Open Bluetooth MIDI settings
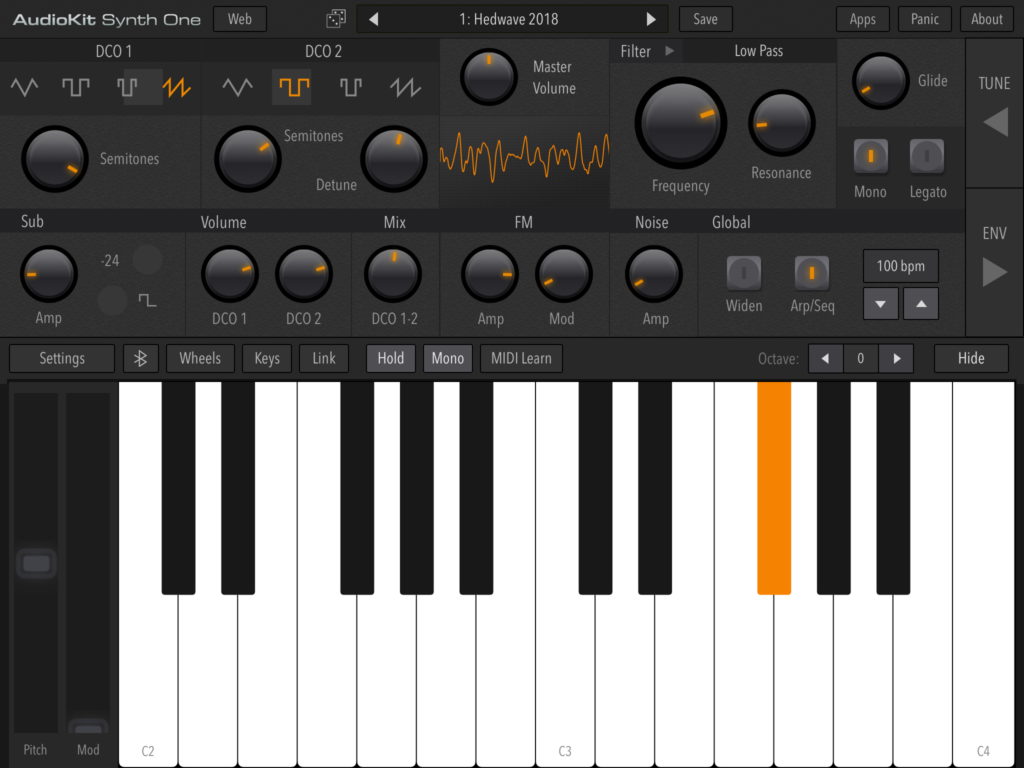This screenshot has width=1024, height=768. [140, 358]
